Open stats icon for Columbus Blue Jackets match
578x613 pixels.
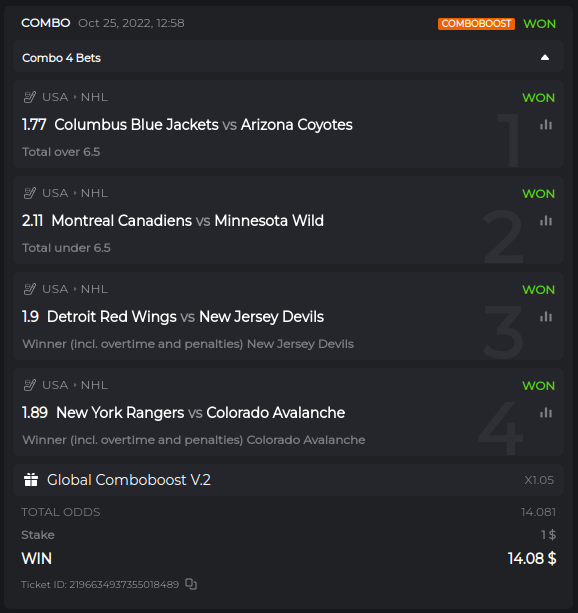[x=546, y=125]
